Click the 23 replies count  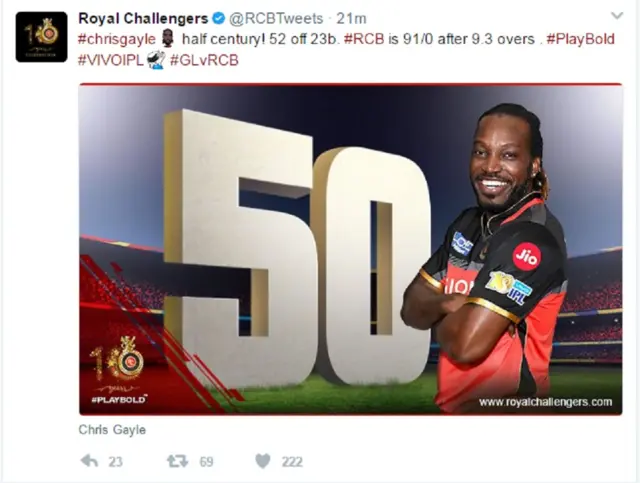pyautogui.click(x=116, y=462)
